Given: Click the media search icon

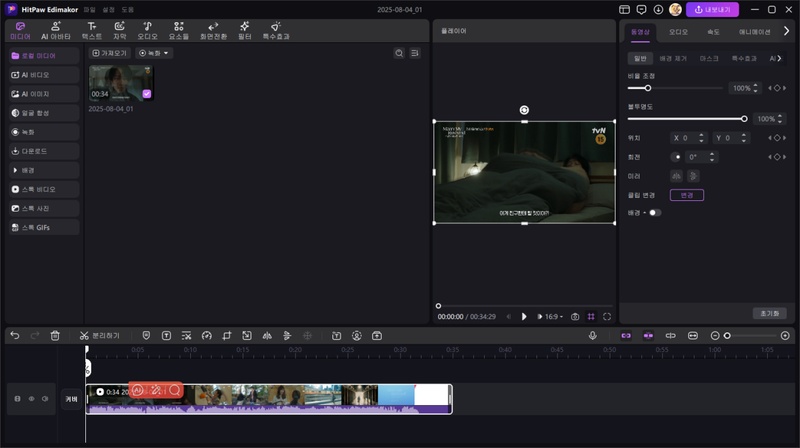Looking at the screenshot, I should [399, 53].
